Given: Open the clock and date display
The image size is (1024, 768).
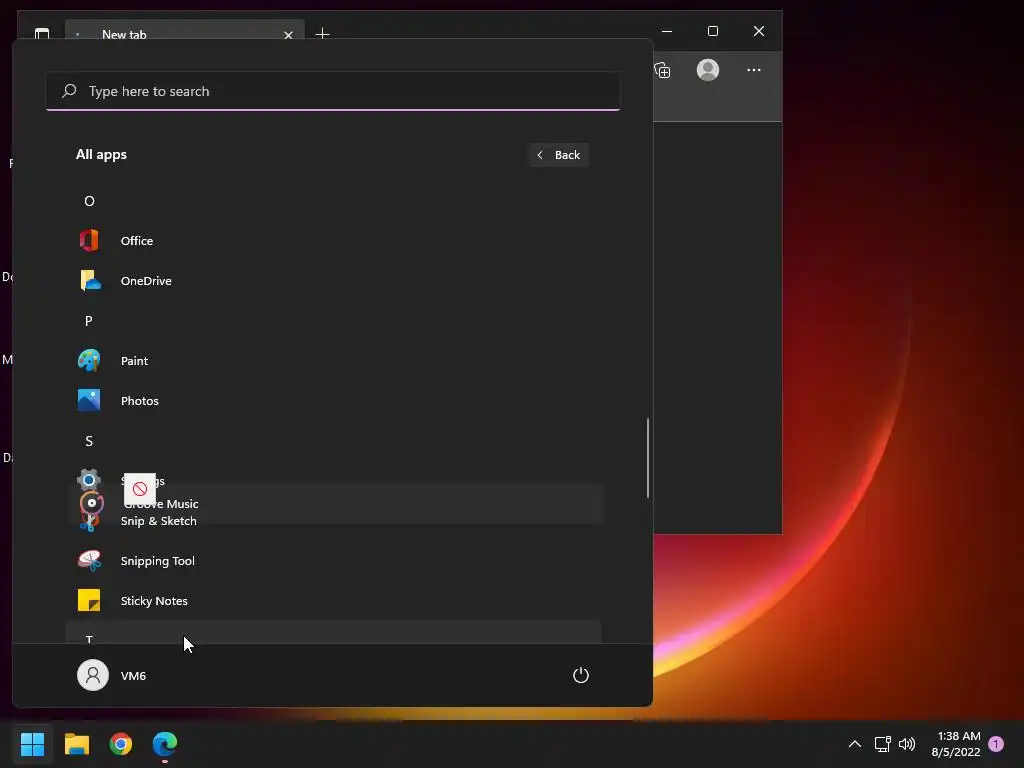Looking at the screenshot, I should (956, 744).
